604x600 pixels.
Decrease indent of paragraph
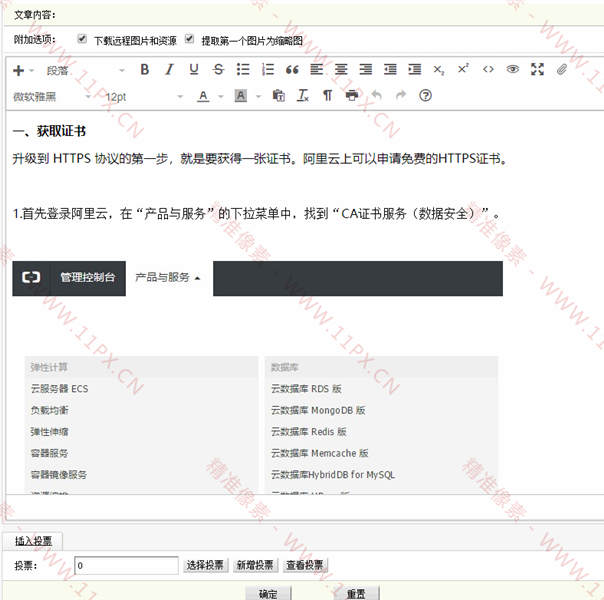tap(390, 70)
